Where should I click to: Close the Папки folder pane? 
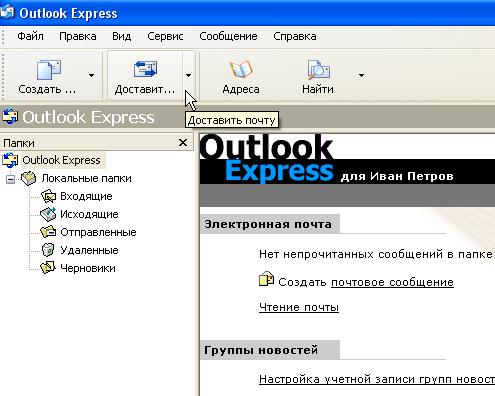tap(183, 143)
